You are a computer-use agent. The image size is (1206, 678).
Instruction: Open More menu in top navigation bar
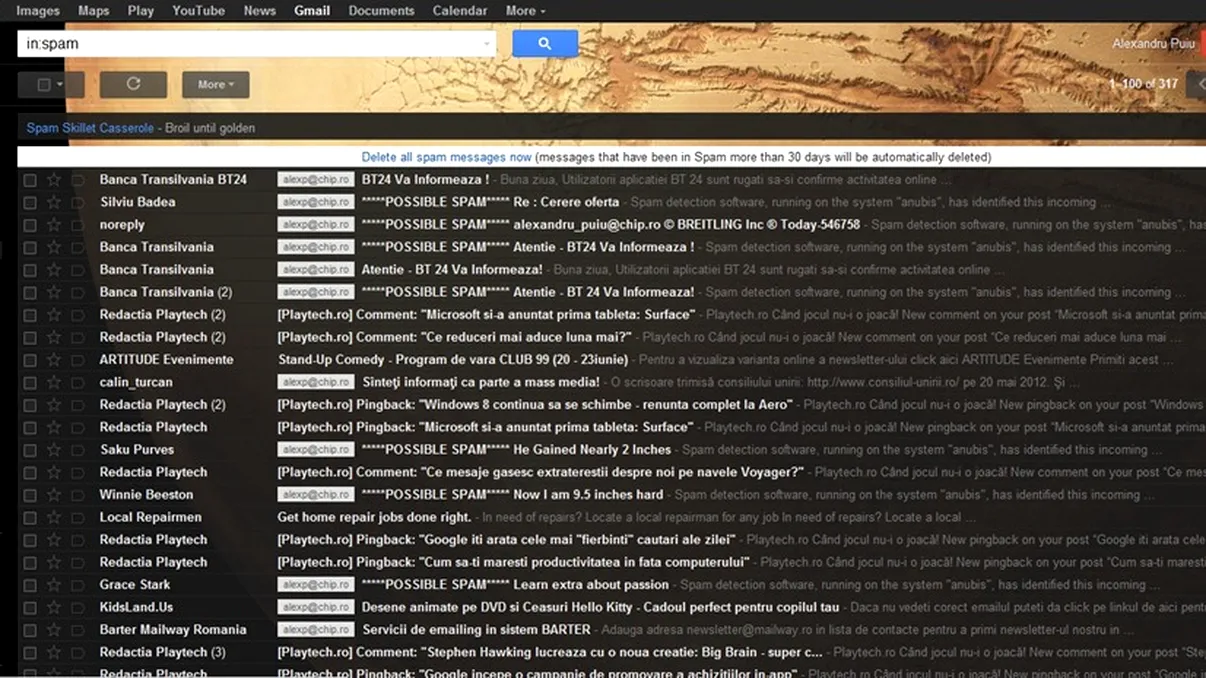(525, 11)
